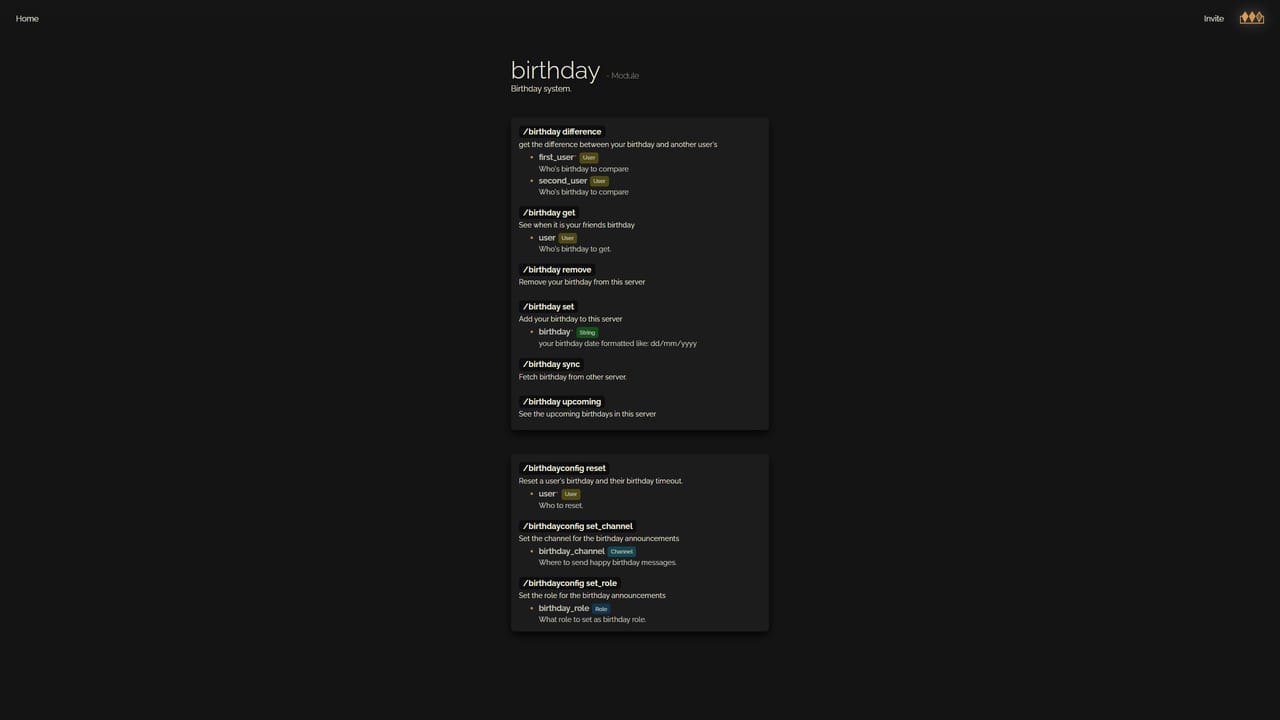Open the Invite link in the header
Viewport: 1280px width, 720px height.
(1213, 18)
